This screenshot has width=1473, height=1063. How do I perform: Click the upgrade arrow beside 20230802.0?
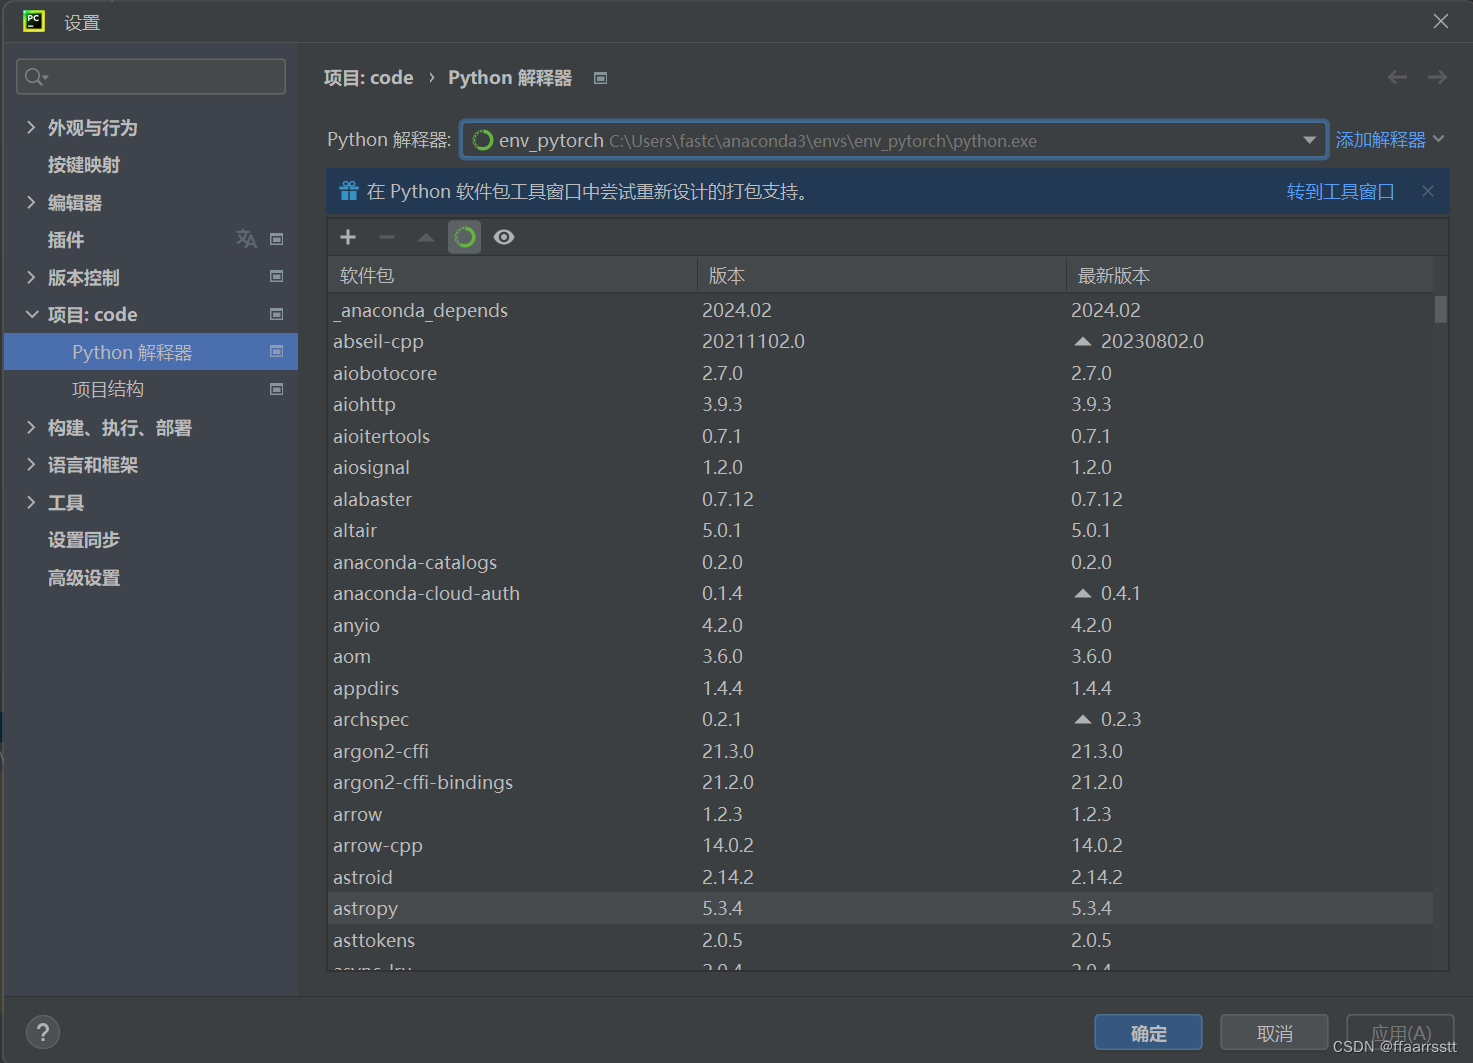[1082, 342]
